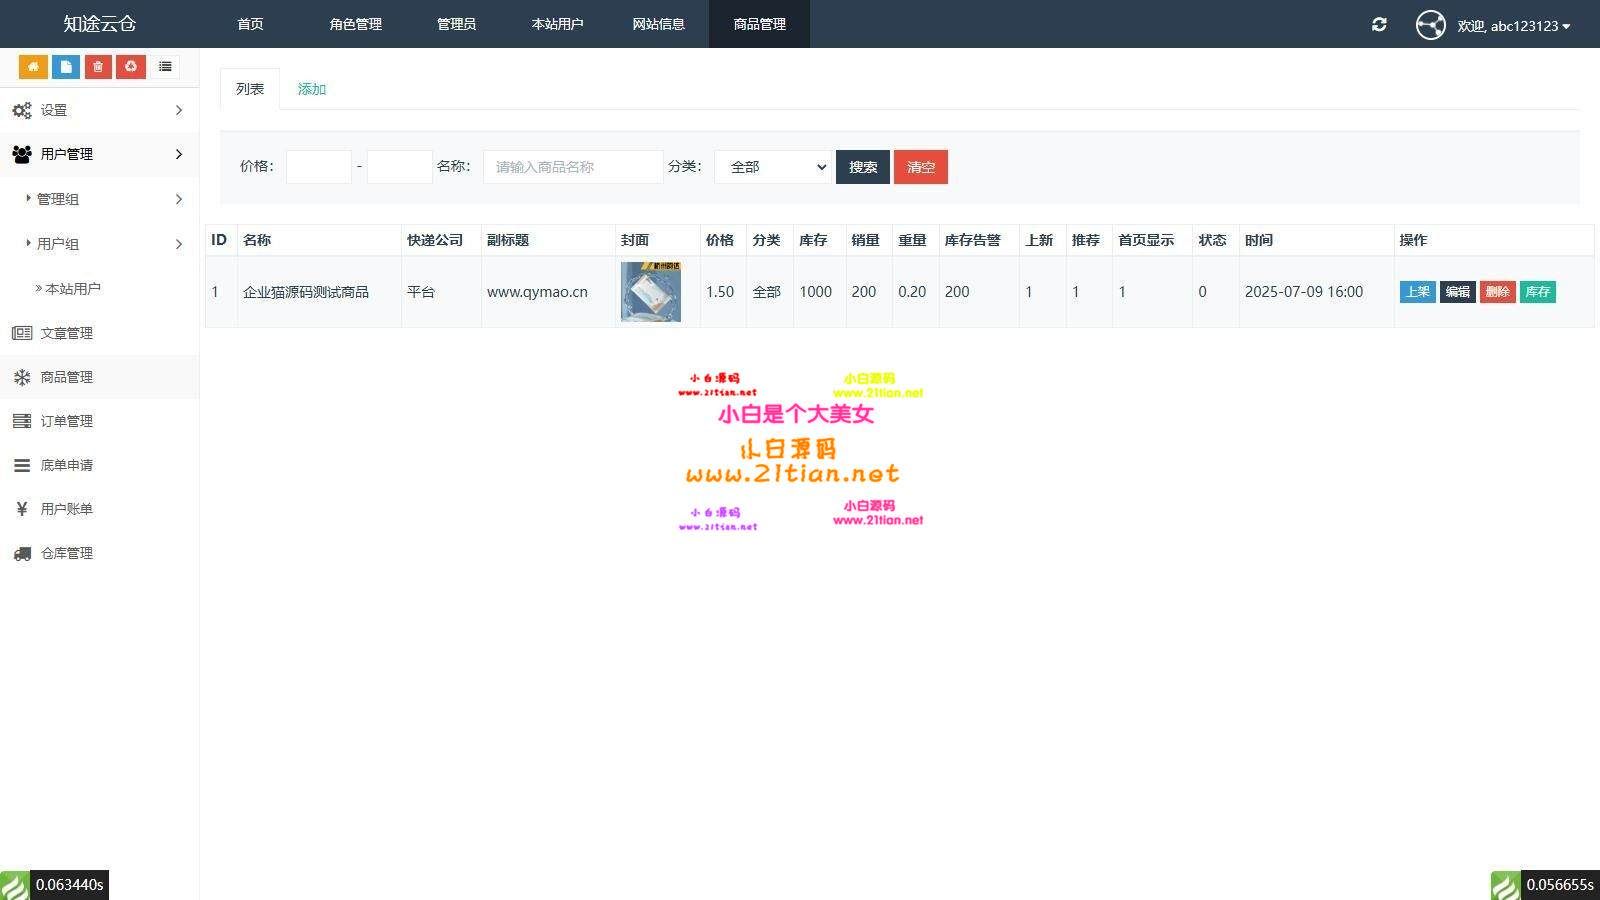Click the product cover thumbnail image
The width and height of the screenshot is (1600, 900).
pos(650,292)
